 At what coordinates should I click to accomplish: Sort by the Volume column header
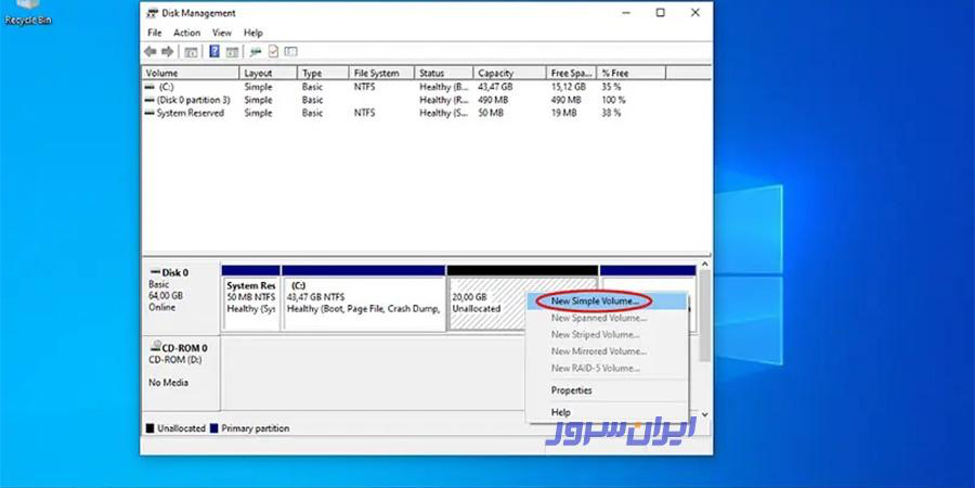pos(191,74)
